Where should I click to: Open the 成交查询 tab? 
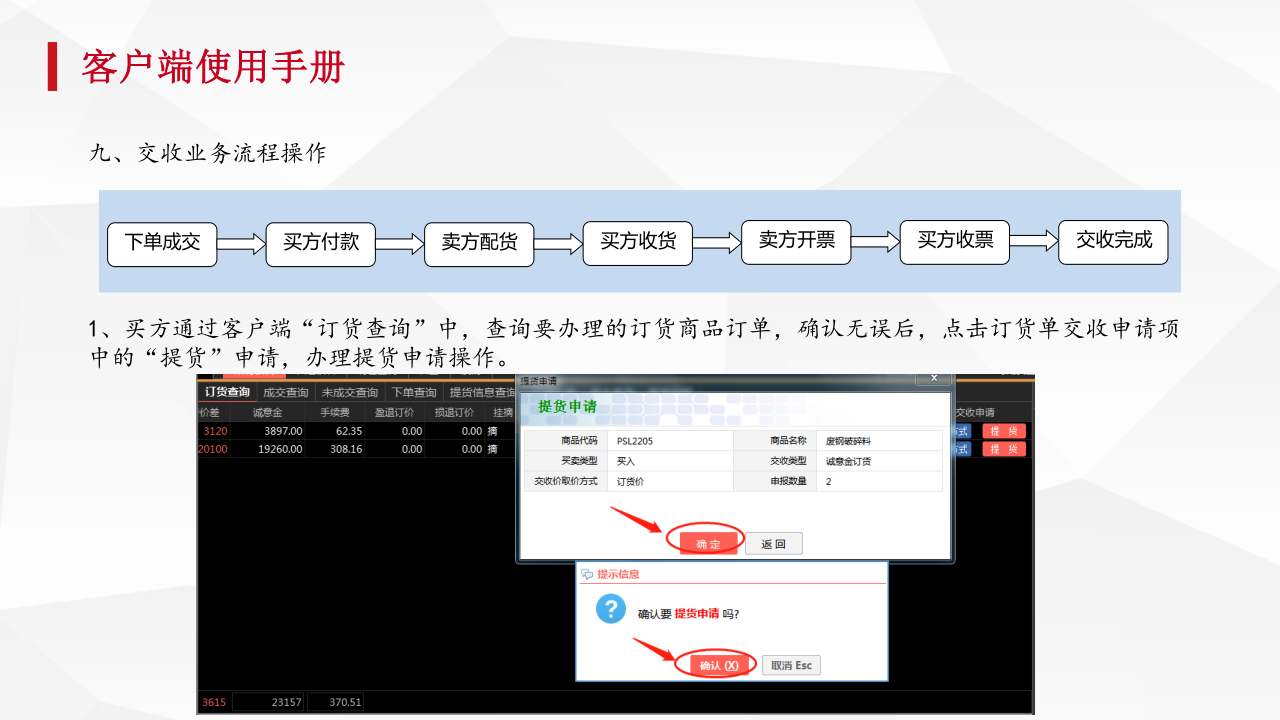click(285, 392)
